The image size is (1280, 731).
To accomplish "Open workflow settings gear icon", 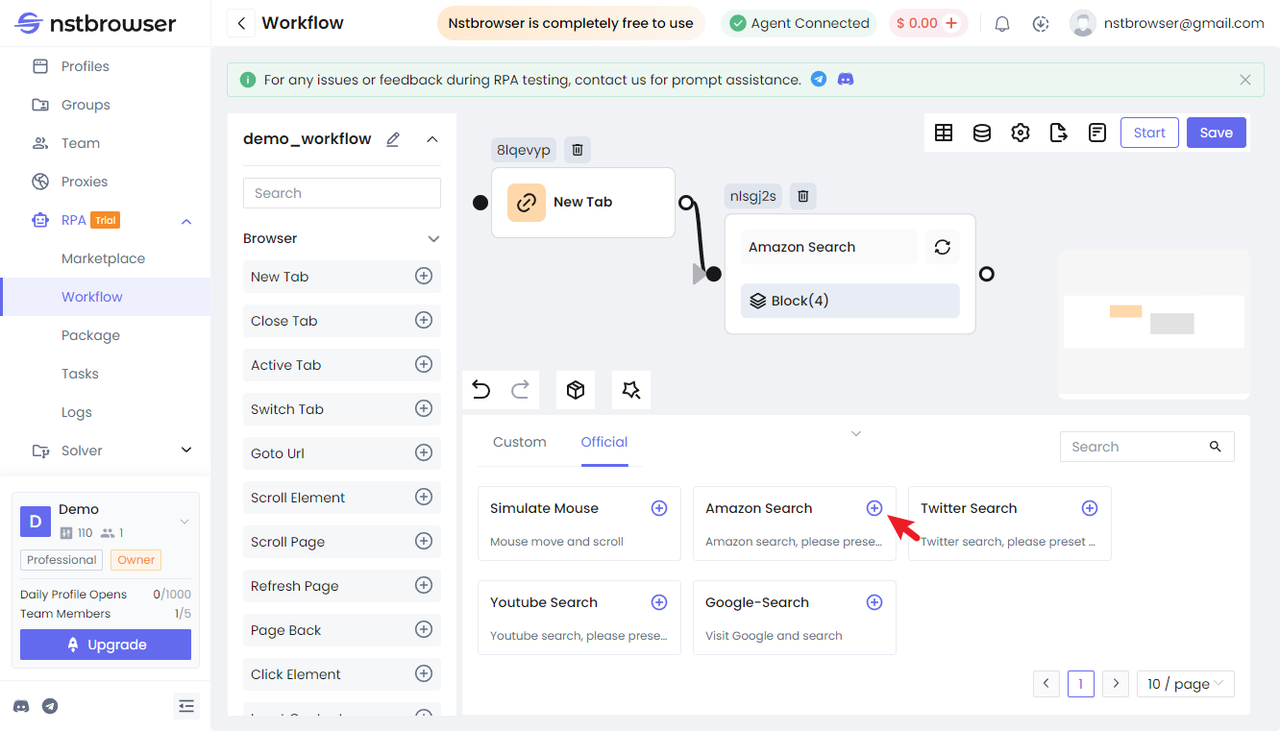I will (x=1020, y=133).
